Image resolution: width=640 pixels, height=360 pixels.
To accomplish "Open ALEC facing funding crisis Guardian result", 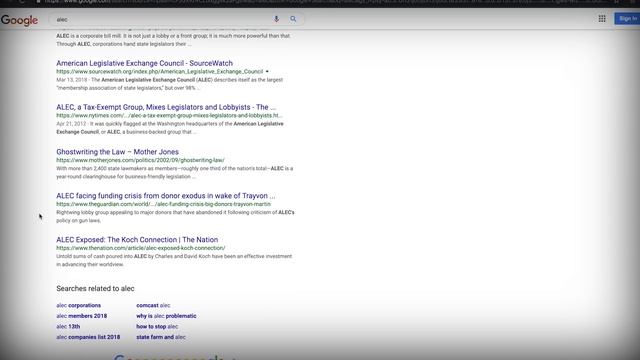I will pyautogui.click(x=166, y=196).
